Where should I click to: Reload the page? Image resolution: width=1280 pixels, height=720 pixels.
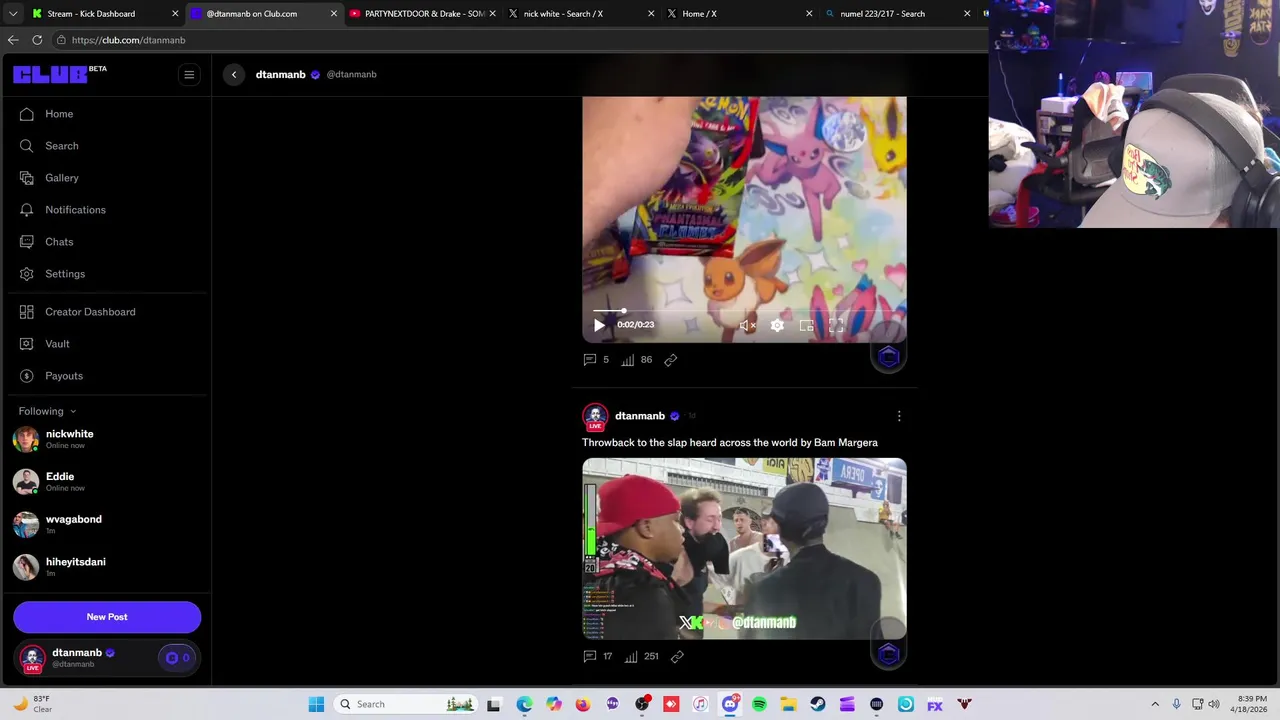[37, 40]
